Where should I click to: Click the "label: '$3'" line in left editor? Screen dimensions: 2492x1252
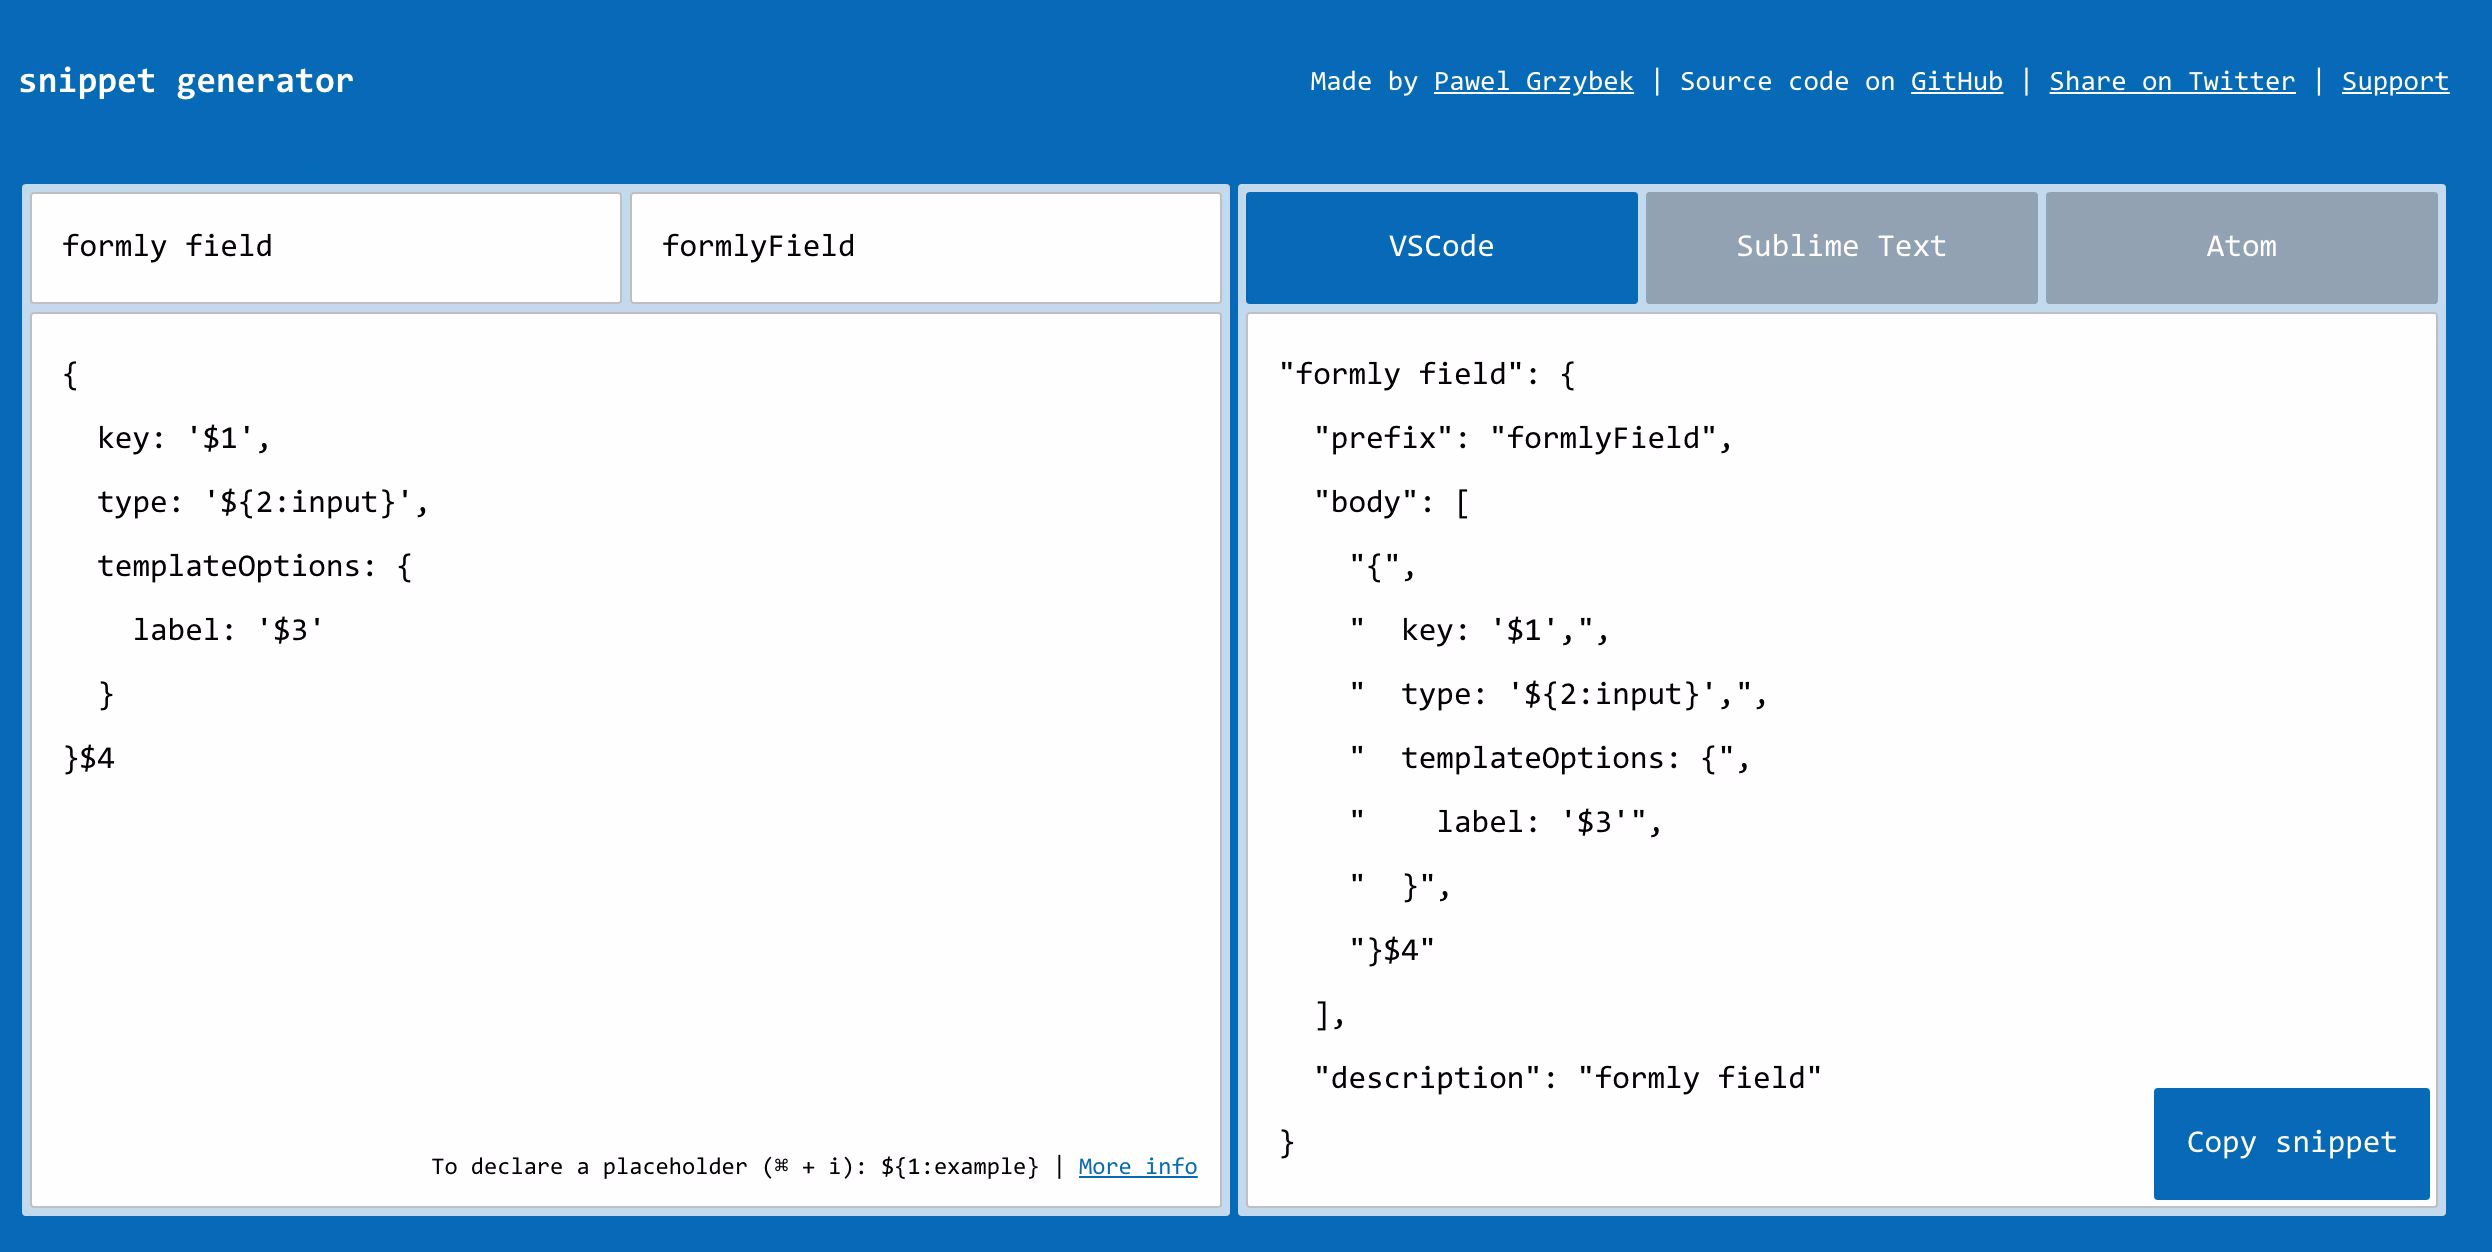point(228,631)
